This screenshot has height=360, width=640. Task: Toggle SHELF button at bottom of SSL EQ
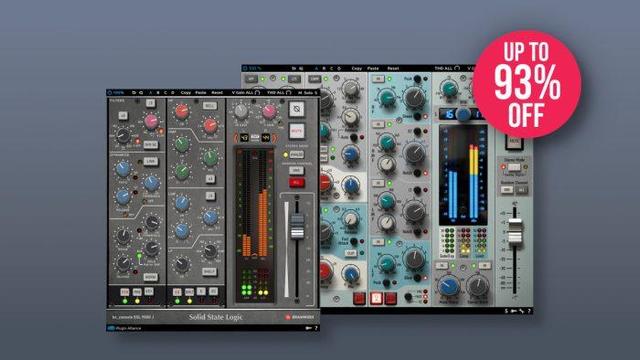click(209, 272)
